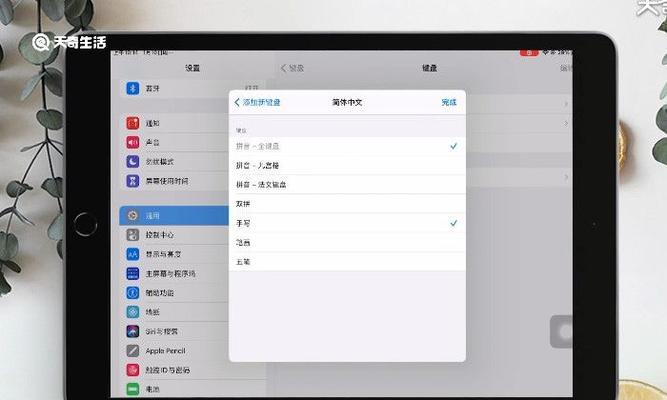Screen dimensions: 667x400
Task: Select 拼音 – 九宫格 keyboard option
Action: coord(347,166)
